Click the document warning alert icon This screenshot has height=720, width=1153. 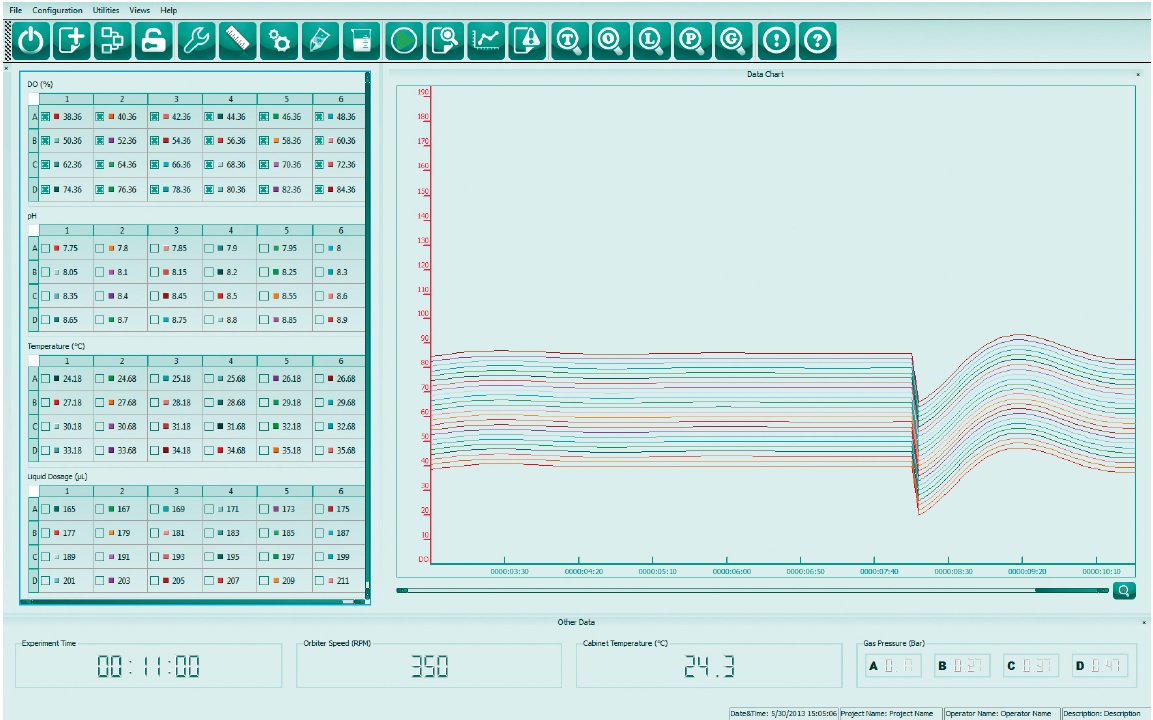(527, 40)
